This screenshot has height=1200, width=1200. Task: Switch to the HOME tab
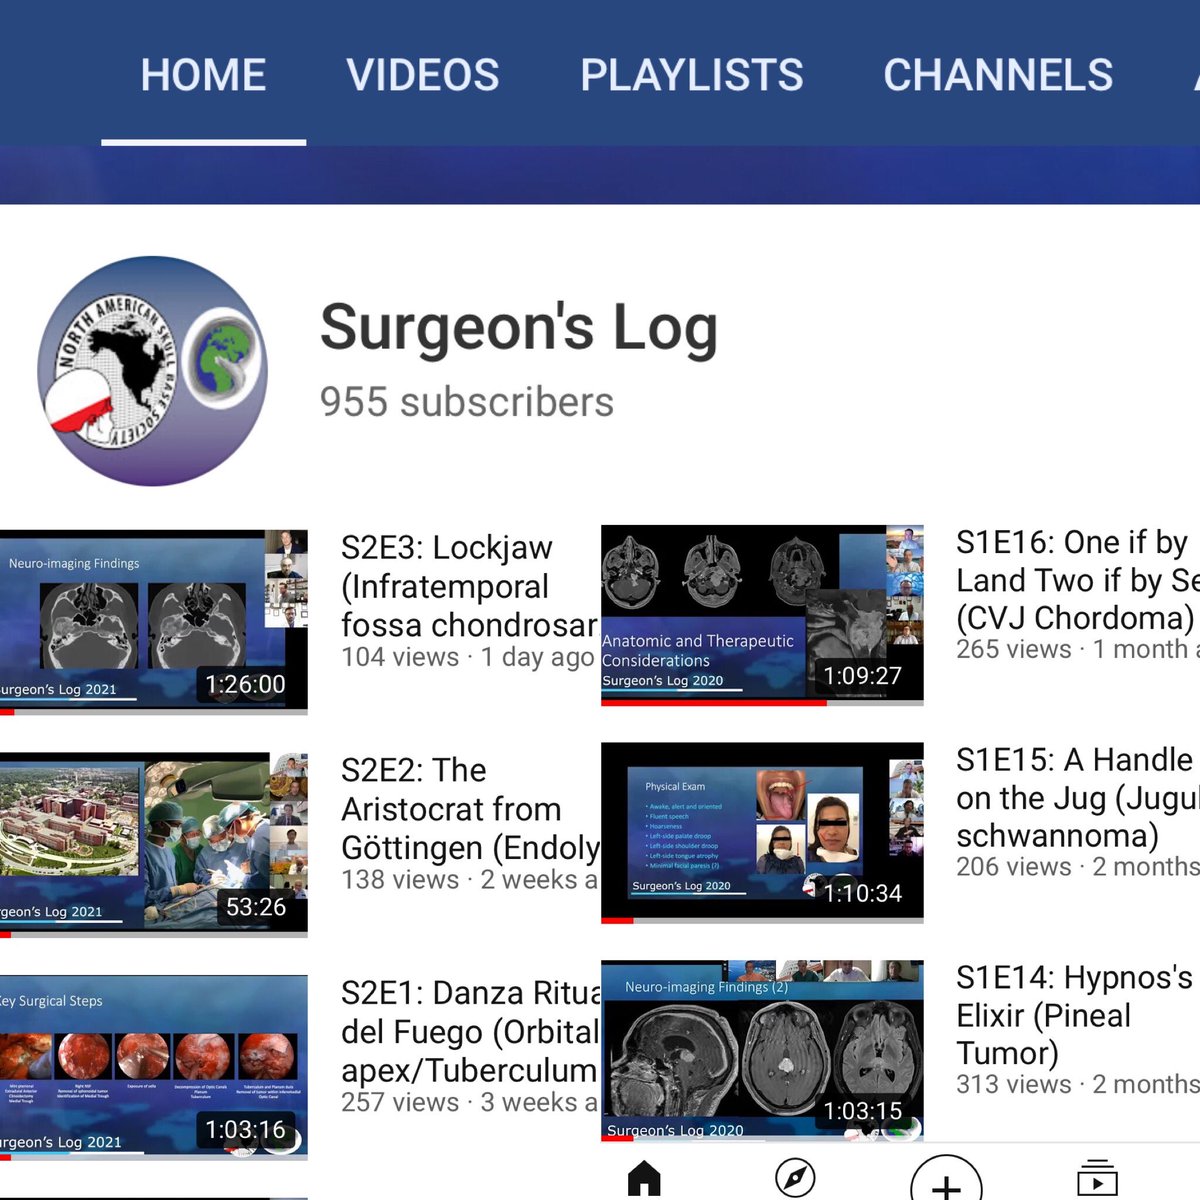(x=203, y=75)
